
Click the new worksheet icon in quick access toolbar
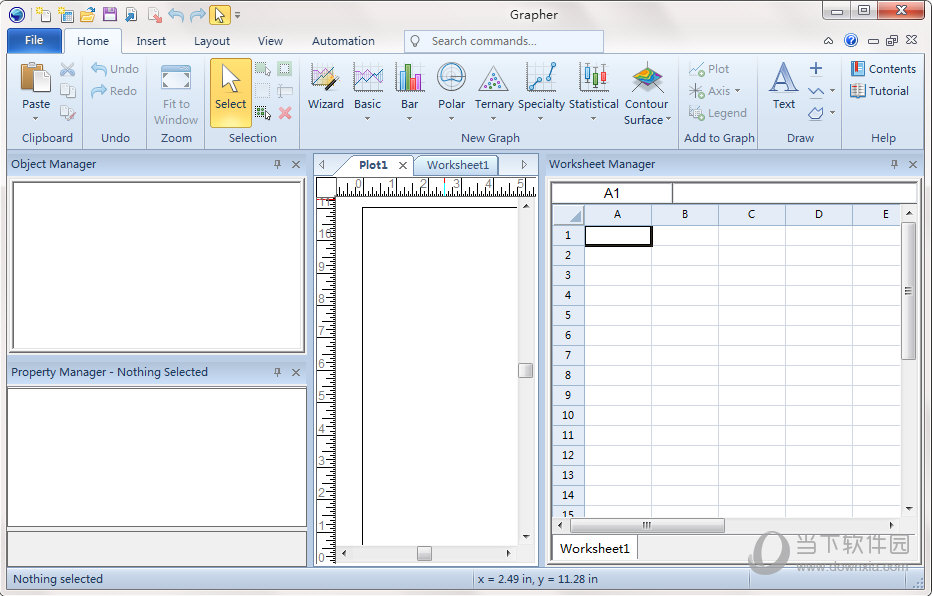[65, 14]
